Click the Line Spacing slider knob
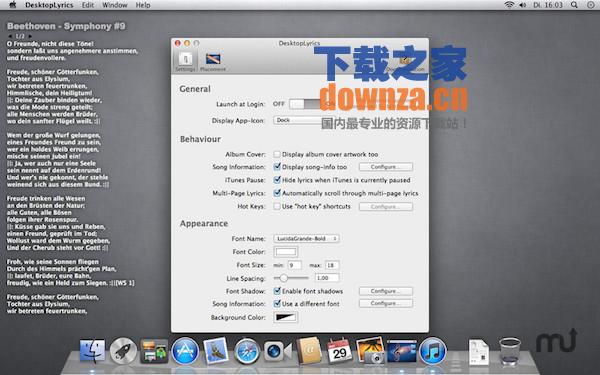Screen dimensions: 600x375 (x=284, y=278)
